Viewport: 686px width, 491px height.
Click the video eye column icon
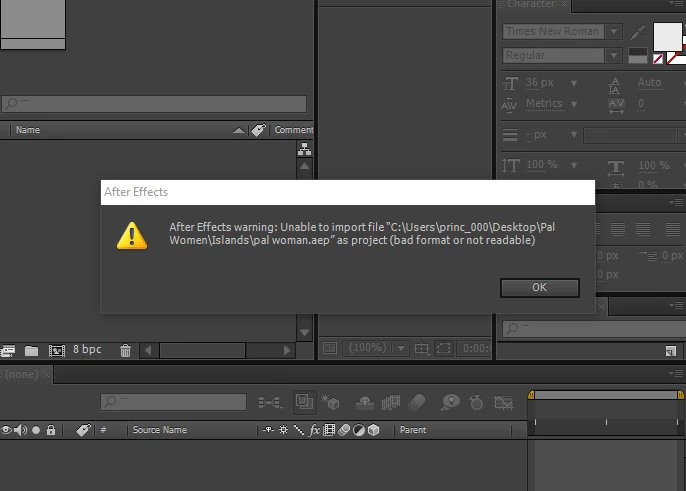[6, 430]
